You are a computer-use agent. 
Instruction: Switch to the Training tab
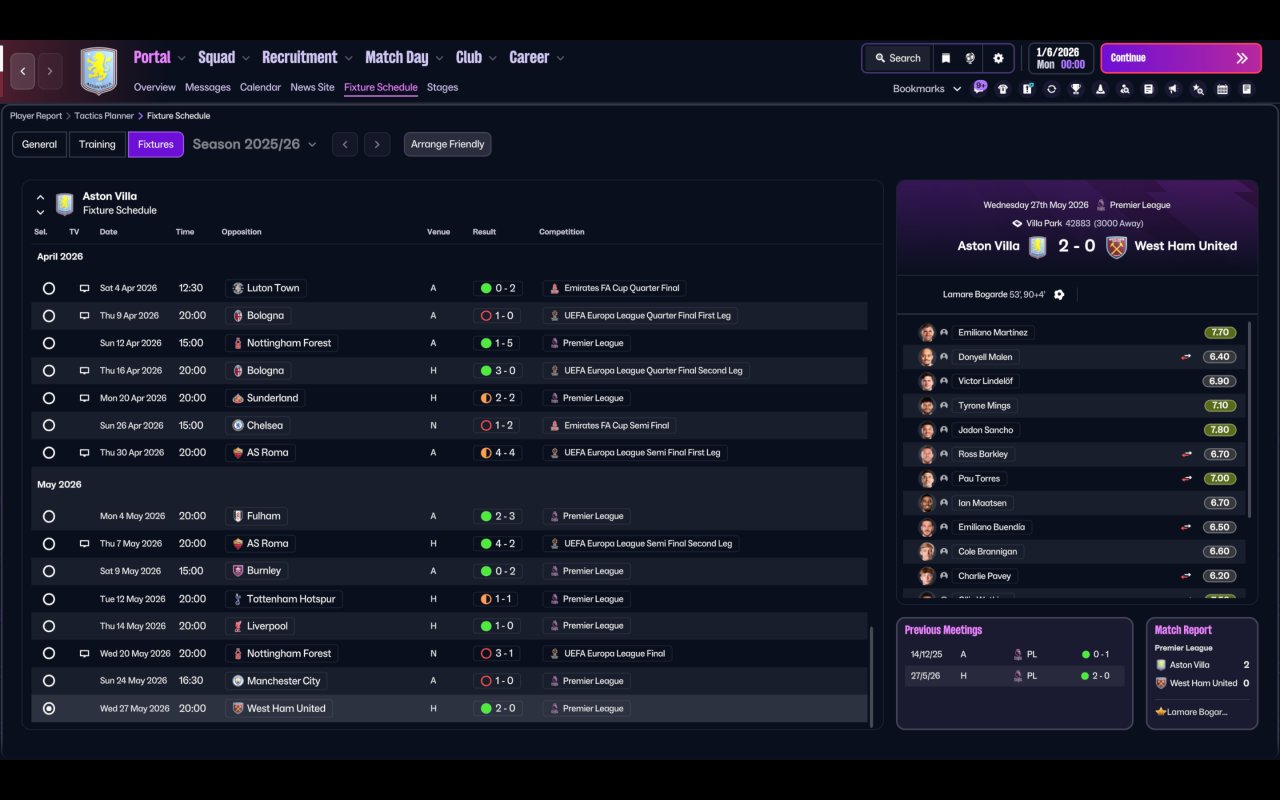pyautogui.click(x=97, y=145)
